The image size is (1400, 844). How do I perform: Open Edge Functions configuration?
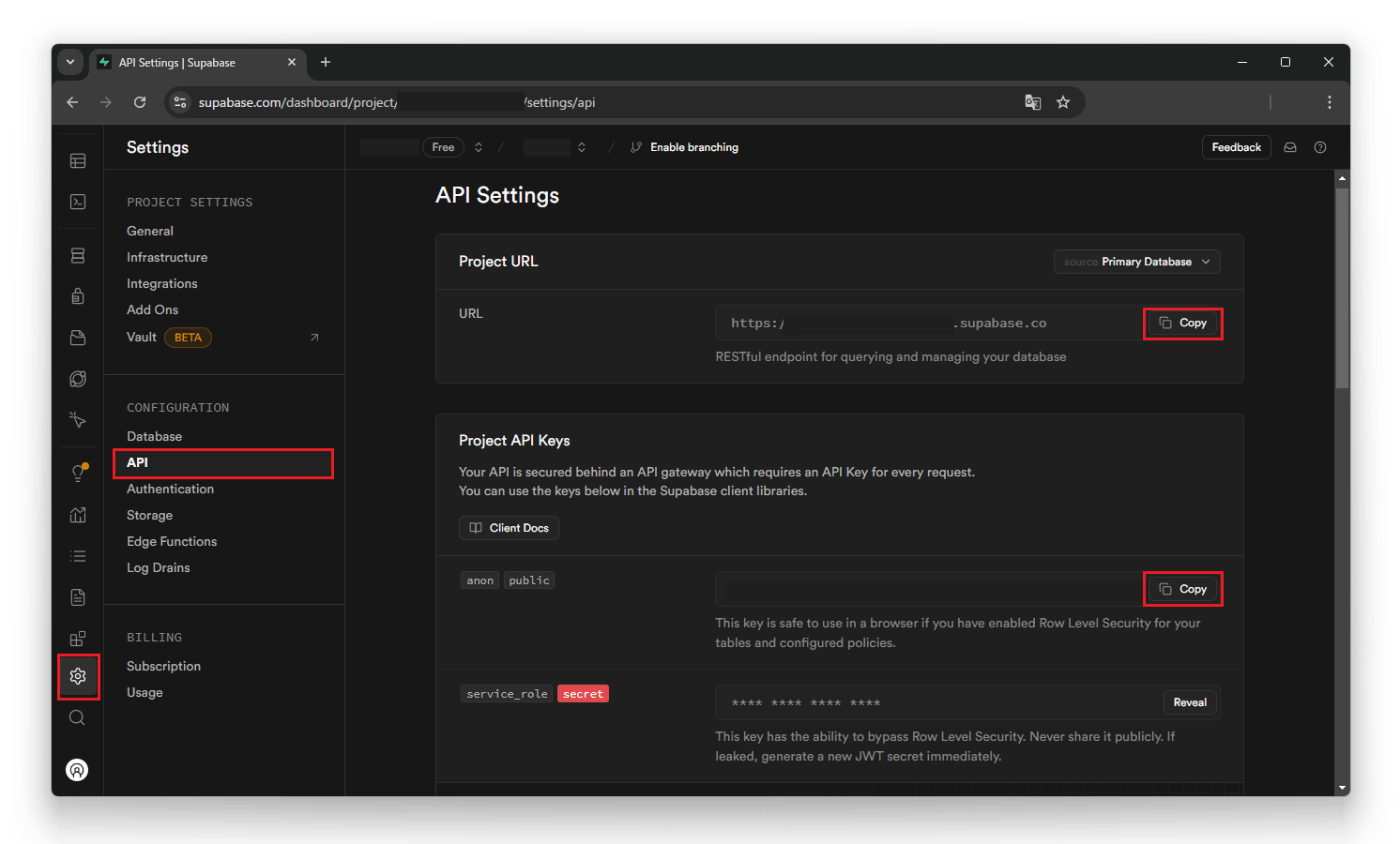point(172,541)
